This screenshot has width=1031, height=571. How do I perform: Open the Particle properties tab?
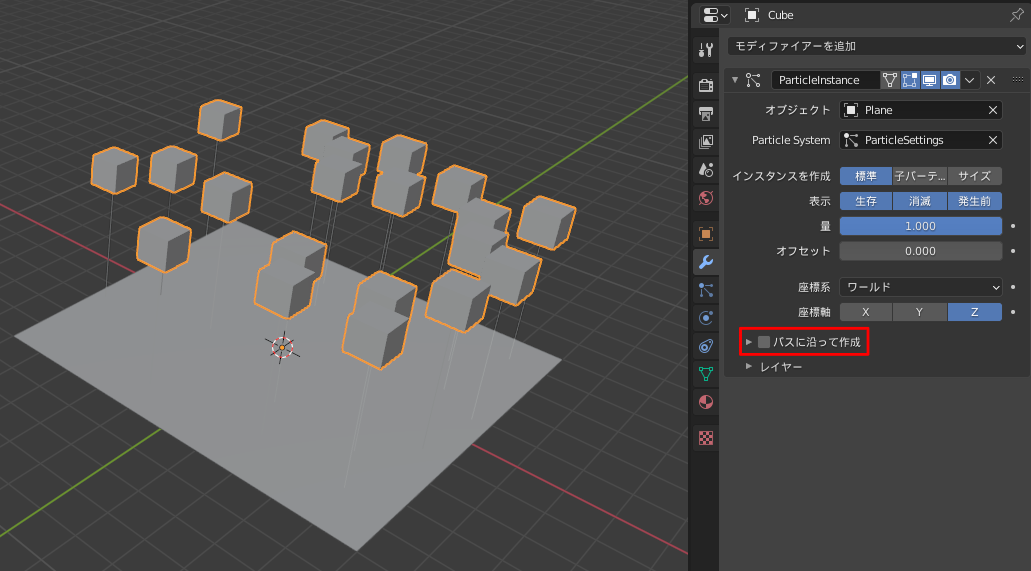pyautogui.click(x=706, y=290)
